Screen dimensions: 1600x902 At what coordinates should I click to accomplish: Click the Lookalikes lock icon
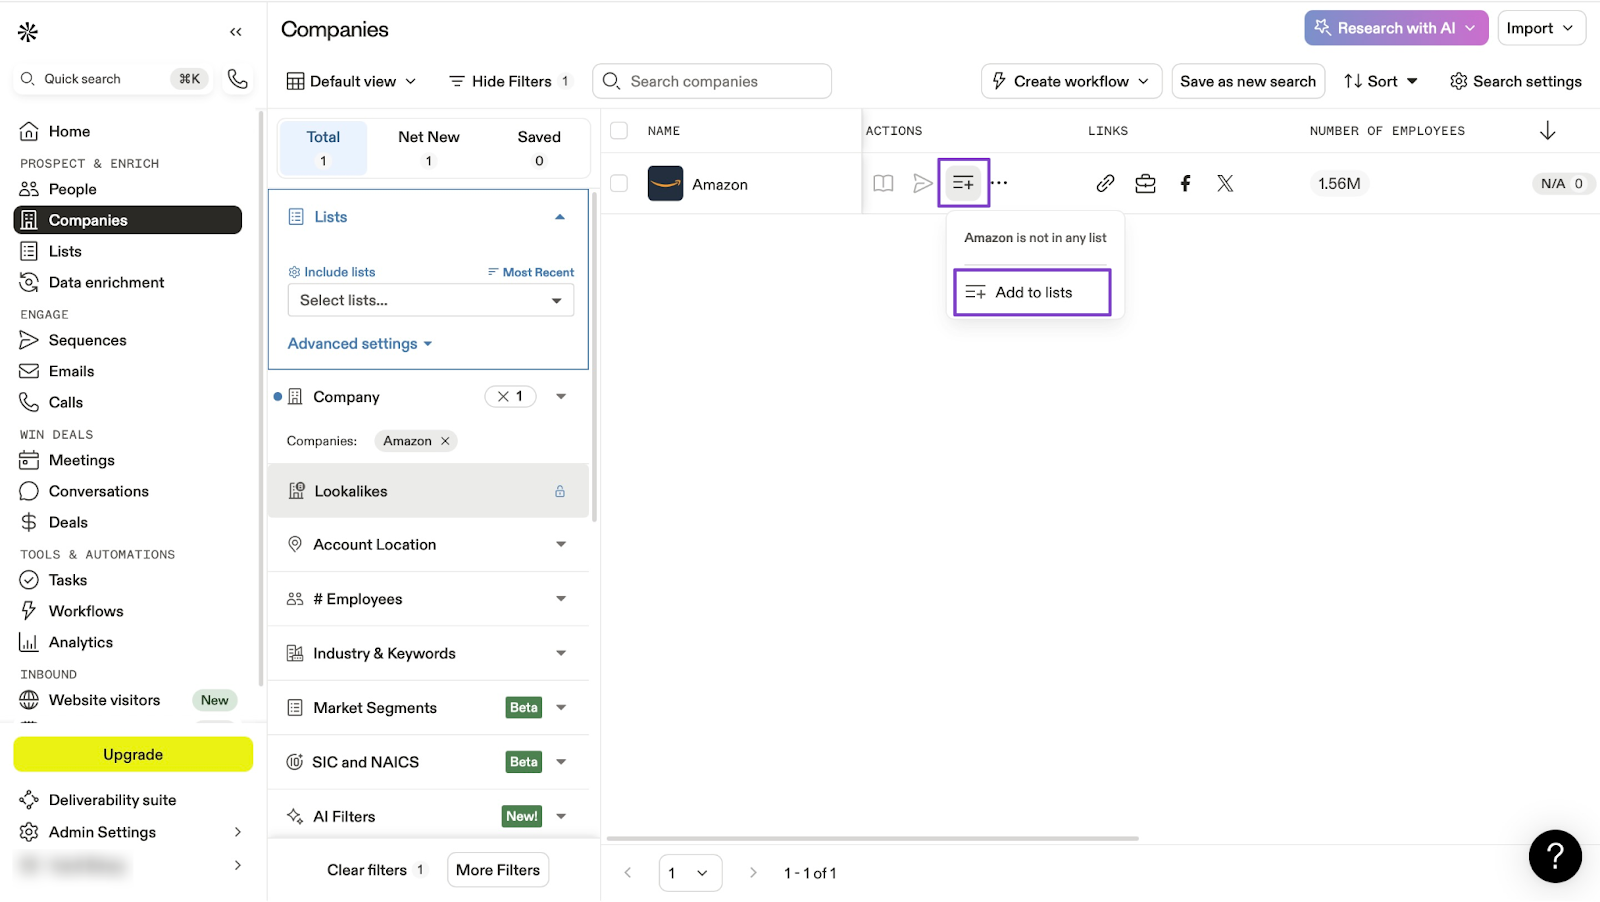click(560, 492)
